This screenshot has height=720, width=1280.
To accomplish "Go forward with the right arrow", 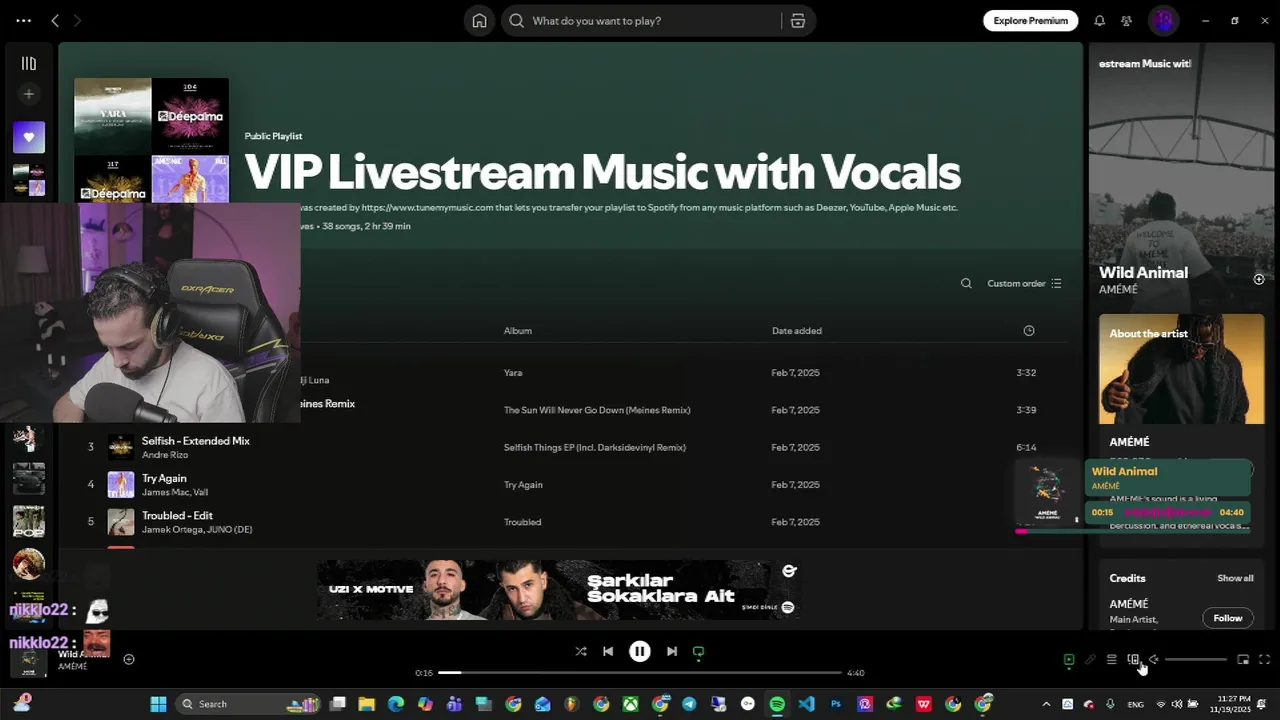I will click(x=77, y=21).
